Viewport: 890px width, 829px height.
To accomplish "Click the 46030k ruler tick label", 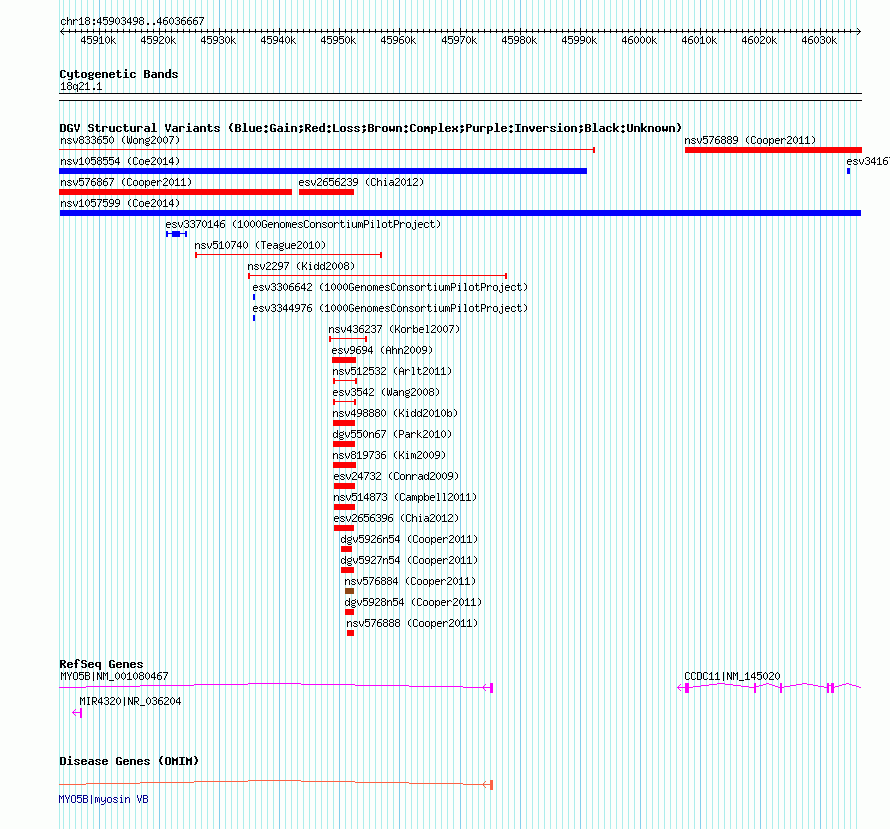I will pos(819,40).
